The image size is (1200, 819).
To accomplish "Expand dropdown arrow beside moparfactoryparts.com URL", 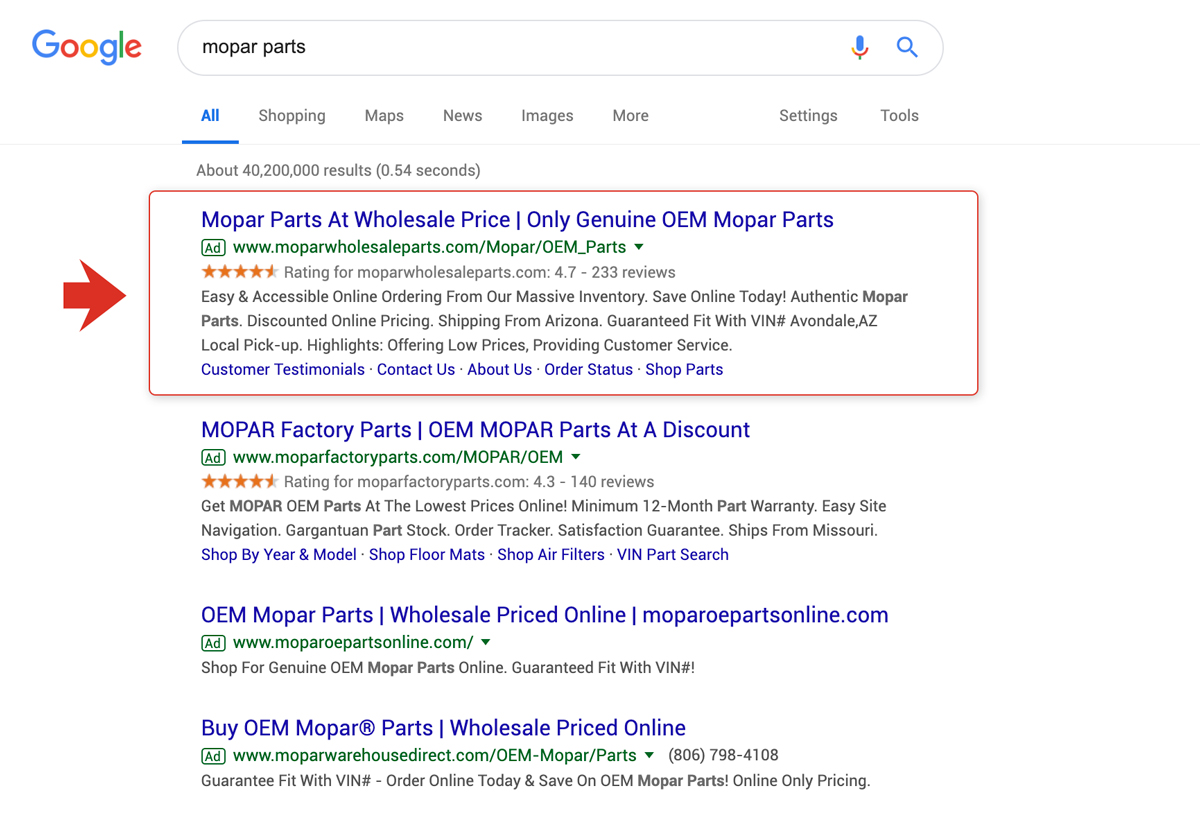I will pyautogui.click(x=576, y=457).
